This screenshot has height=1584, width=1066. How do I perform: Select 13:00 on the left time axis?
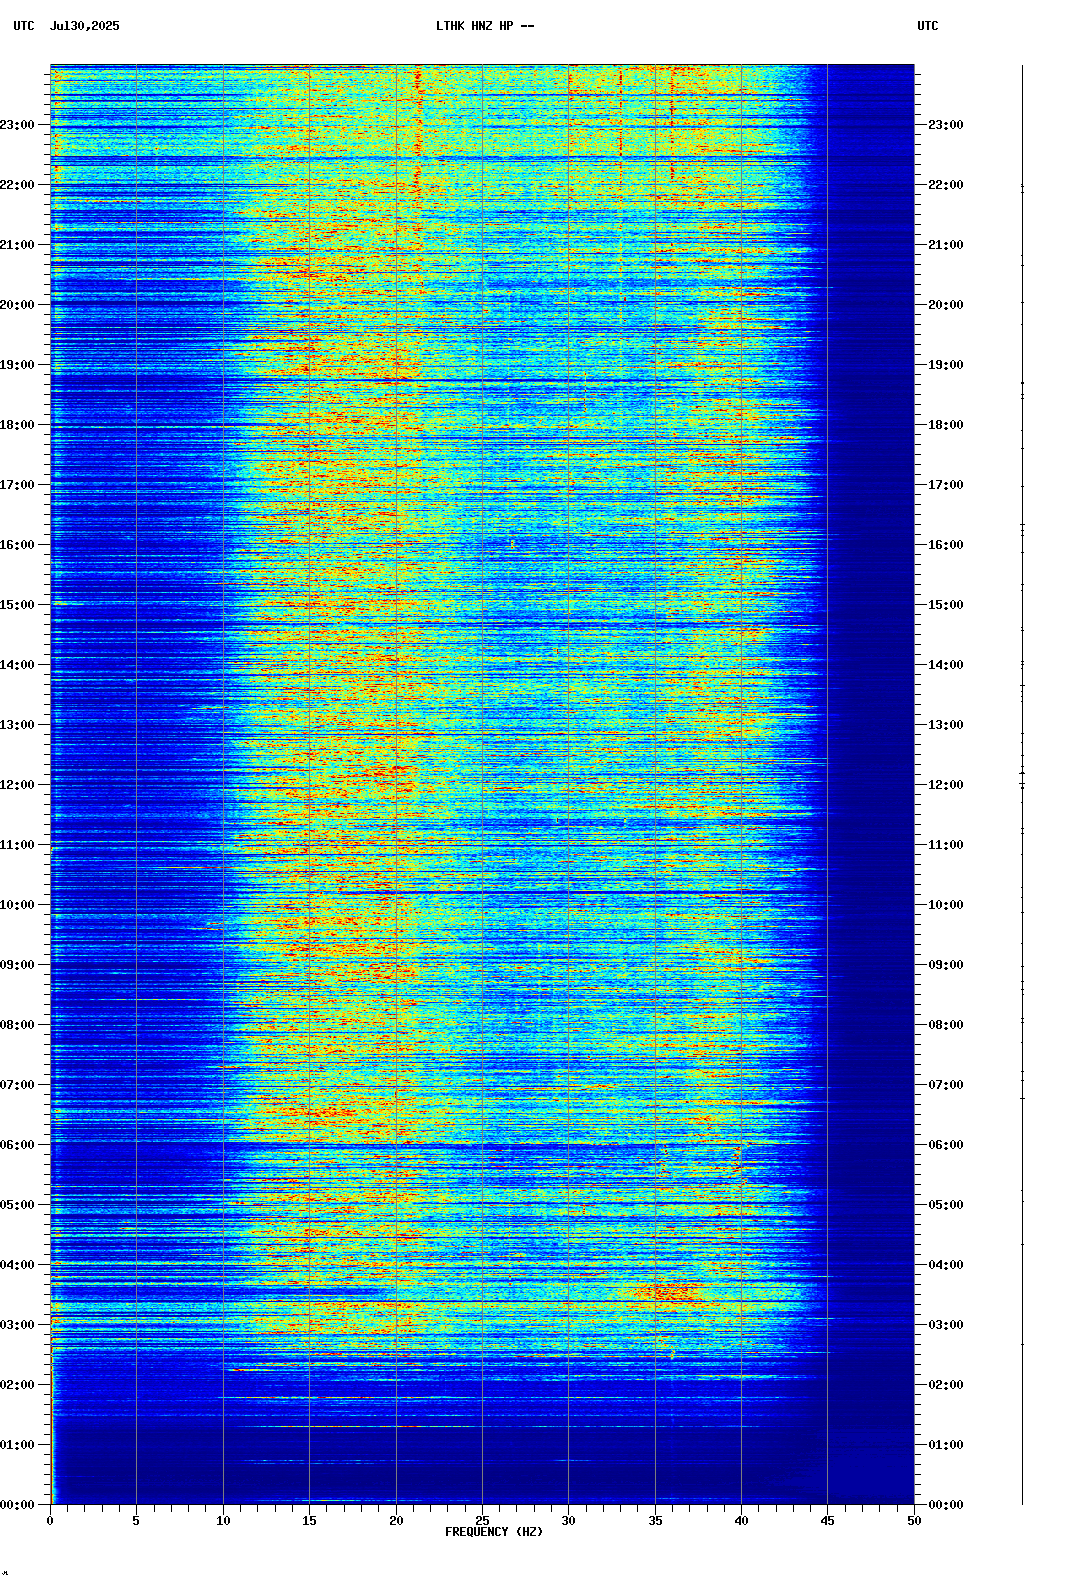tap(17, 725)
